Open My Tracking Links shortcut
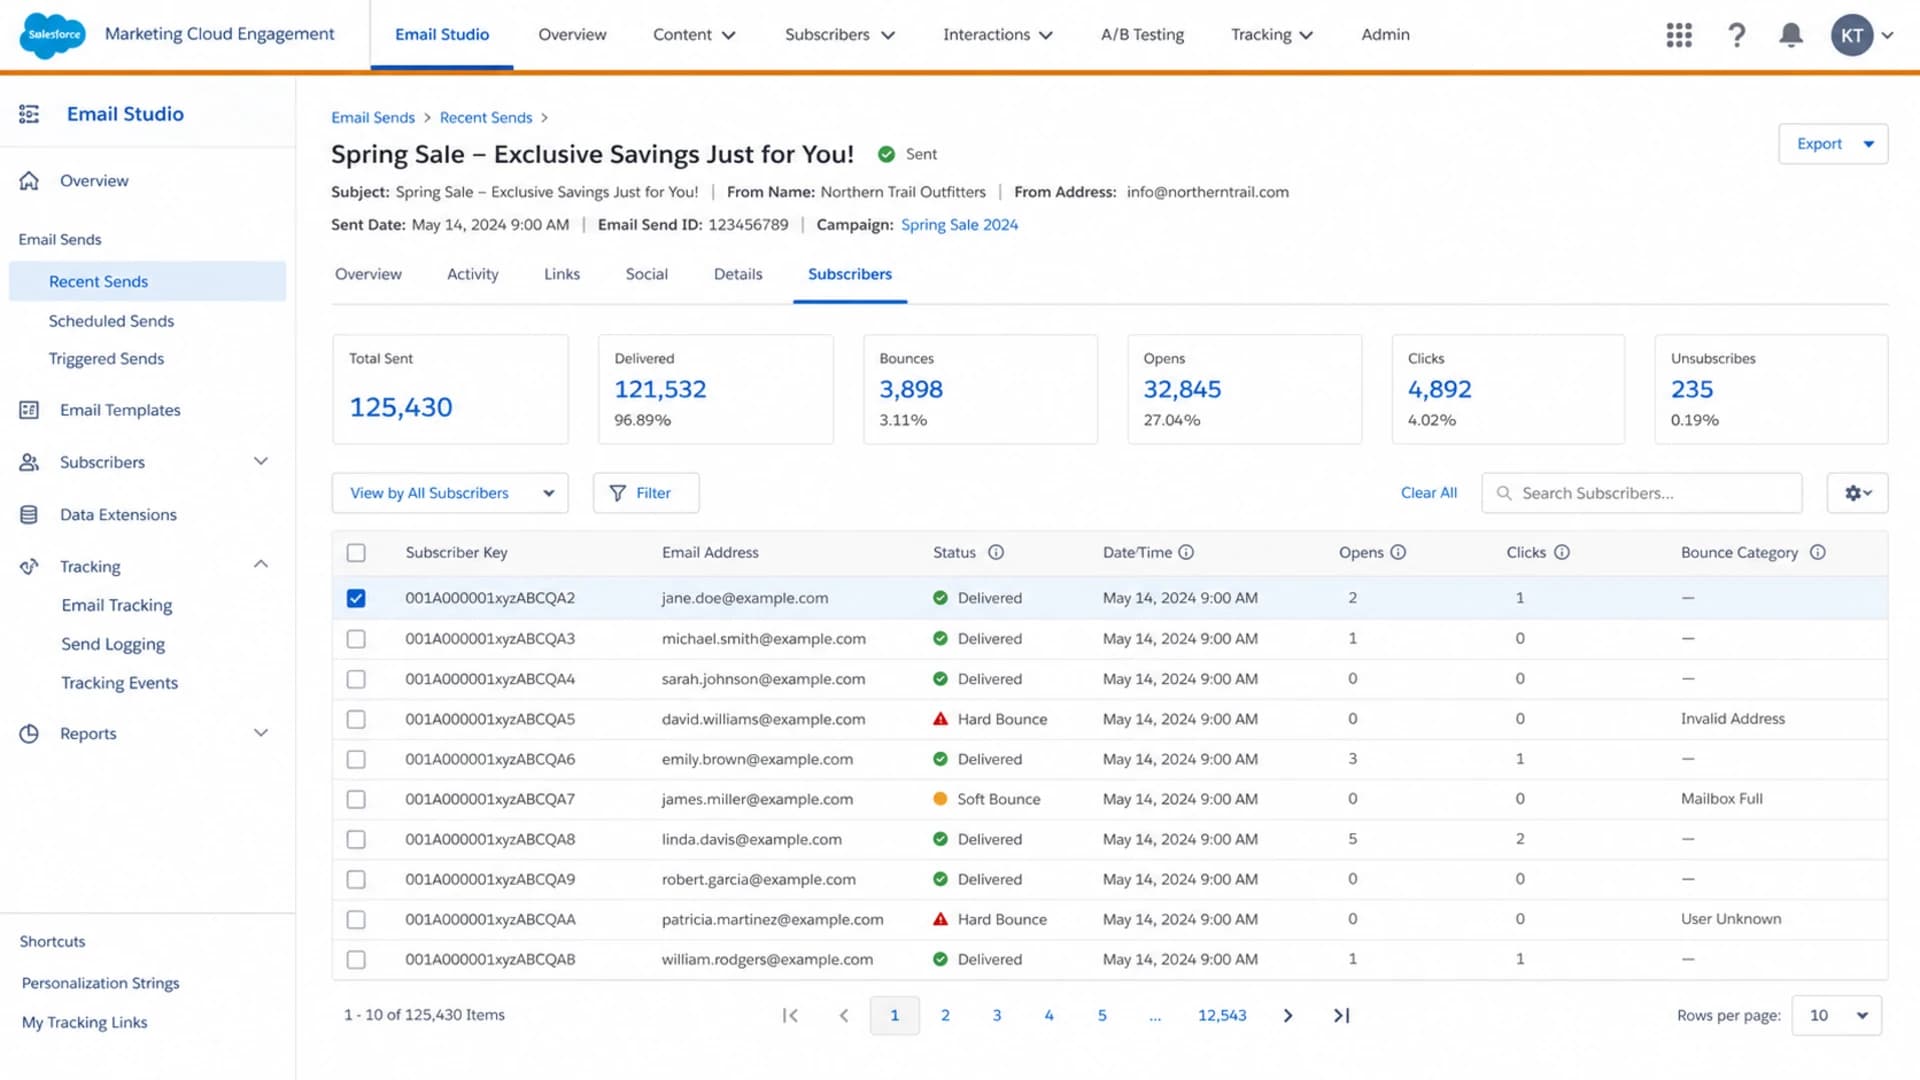The image size is (1920, 1080). (x=85, y=1022)
